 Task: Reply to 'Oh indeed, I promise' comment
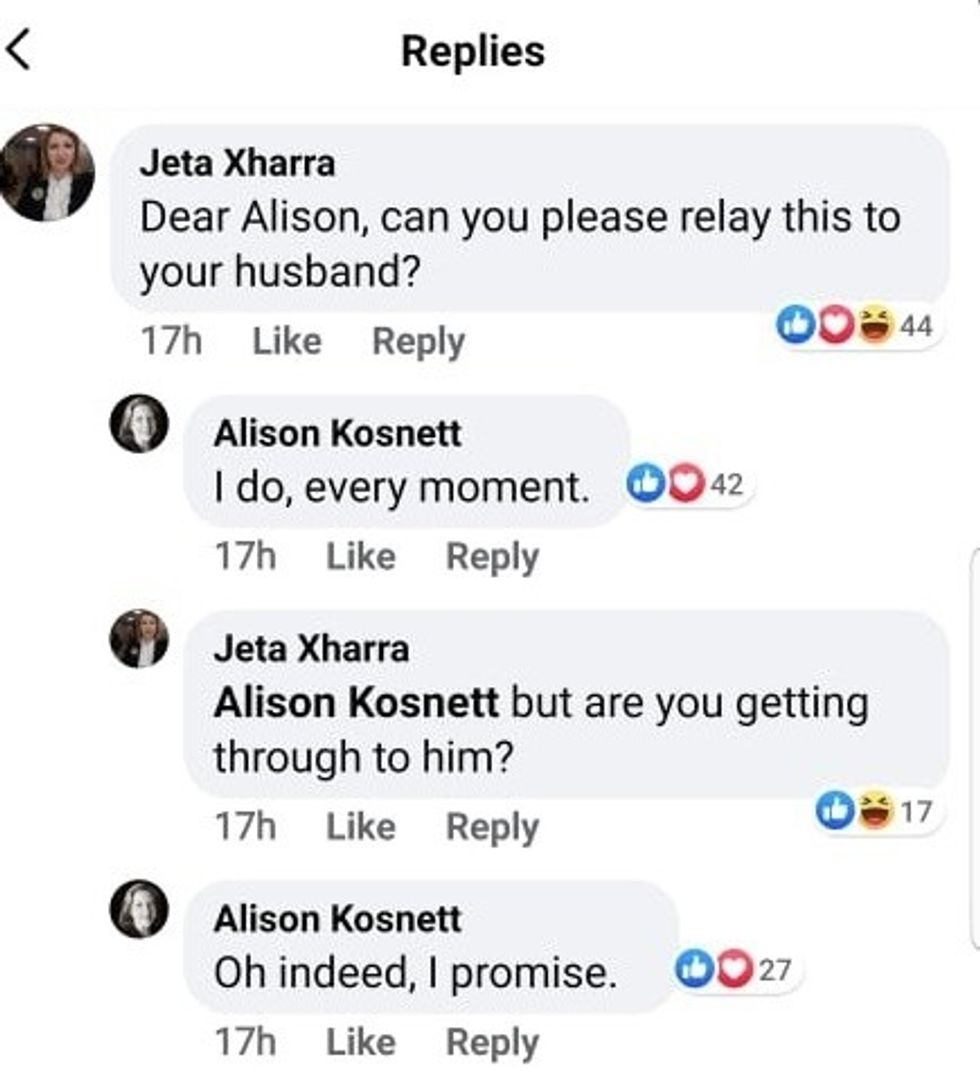(x=492, y=1043)
